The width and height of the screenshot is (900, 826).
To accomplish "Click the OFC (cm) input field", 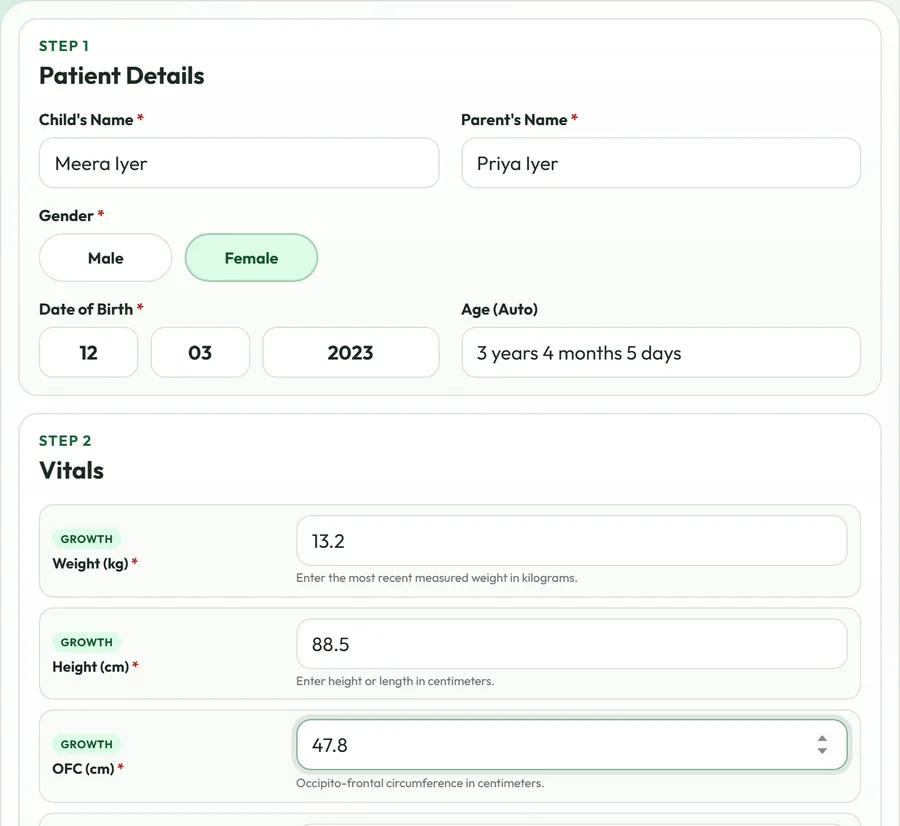I will [x=572, y=745].
